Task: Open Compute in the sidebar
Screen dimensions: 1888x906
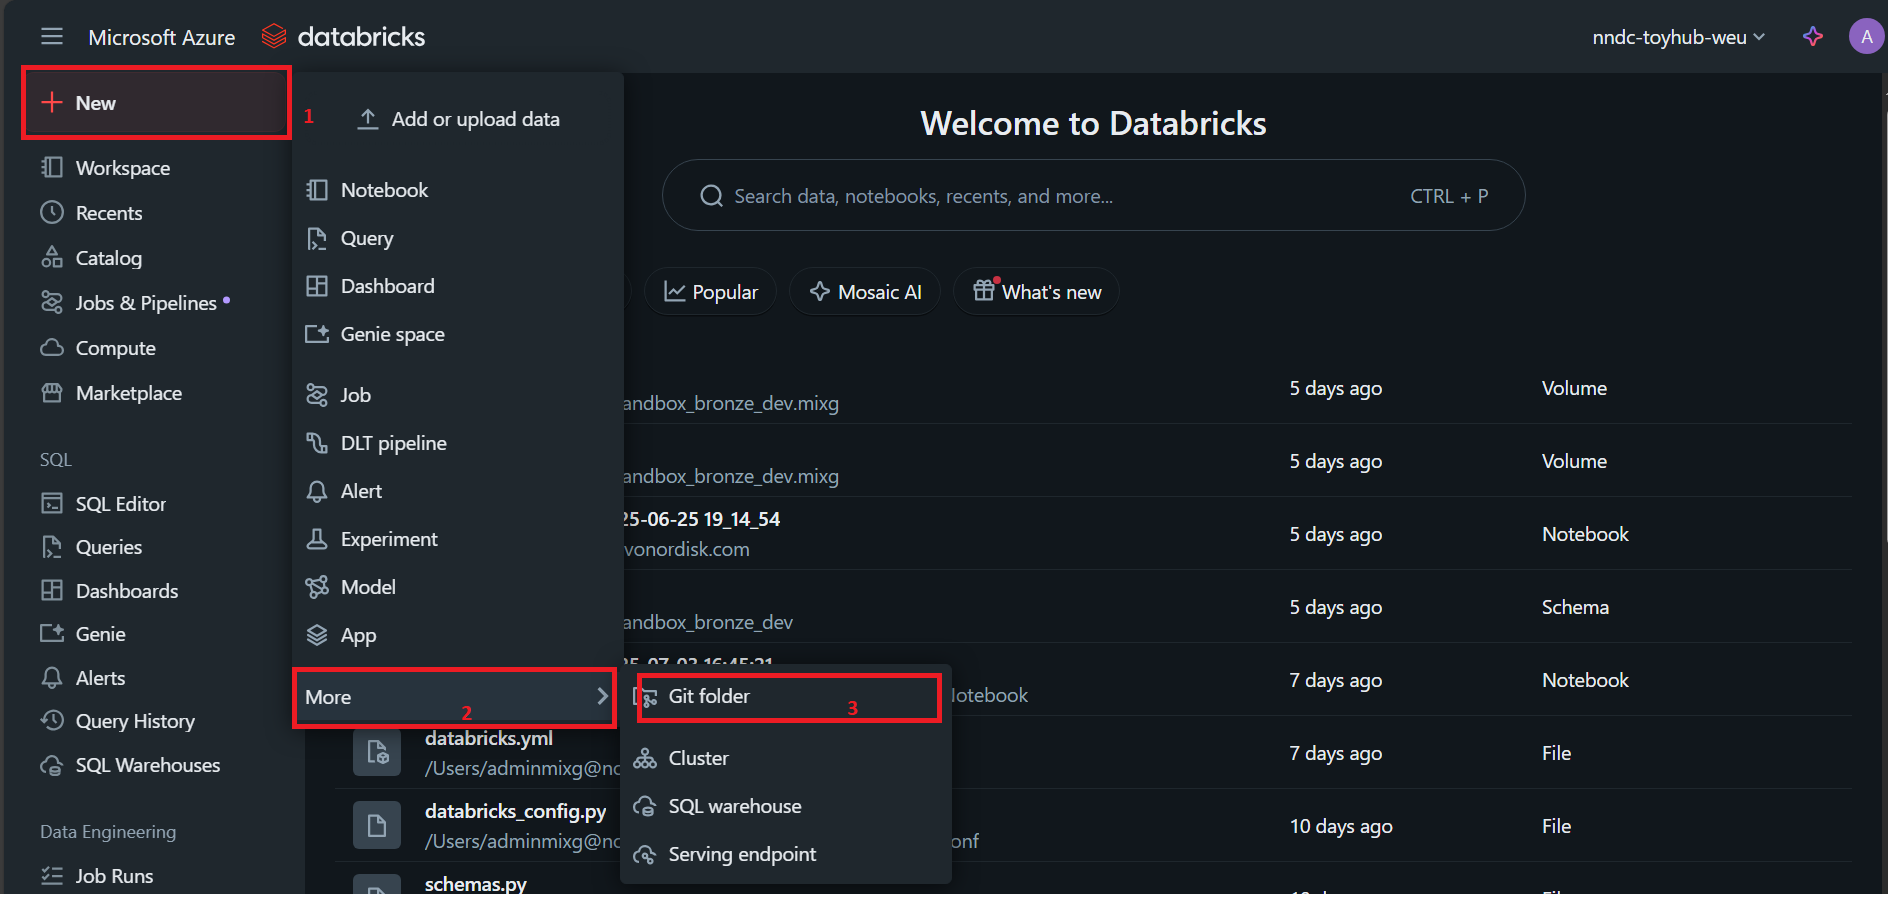Action: click(115, 348)
